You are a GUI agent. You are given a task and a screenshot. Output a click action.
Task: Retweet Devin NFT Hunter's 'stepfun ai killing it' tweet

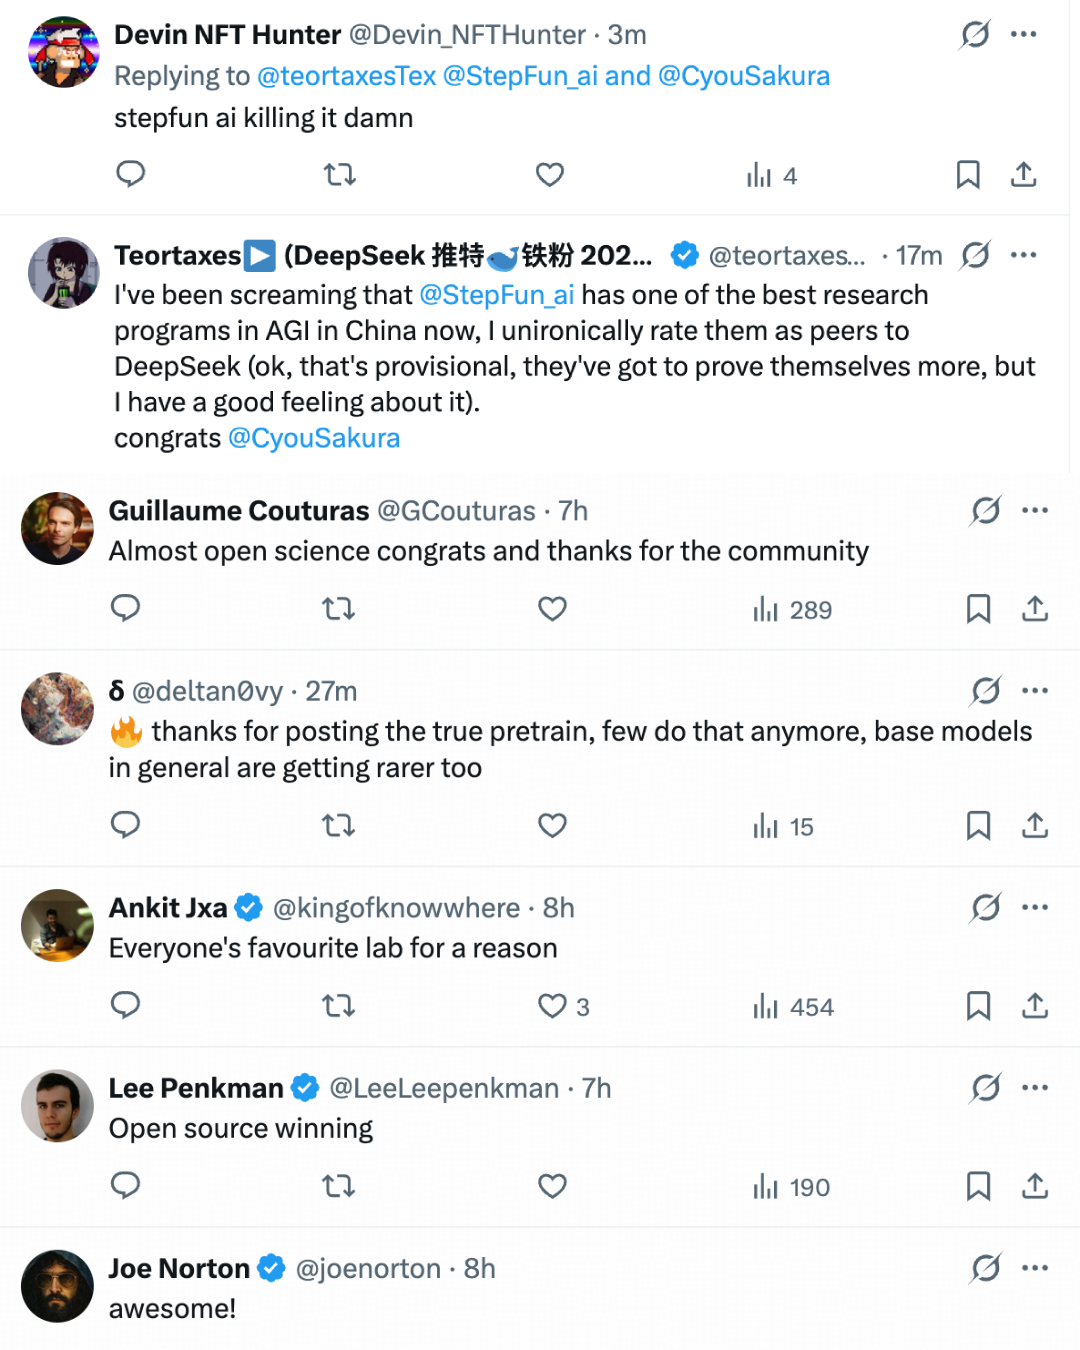coord(339,174)
